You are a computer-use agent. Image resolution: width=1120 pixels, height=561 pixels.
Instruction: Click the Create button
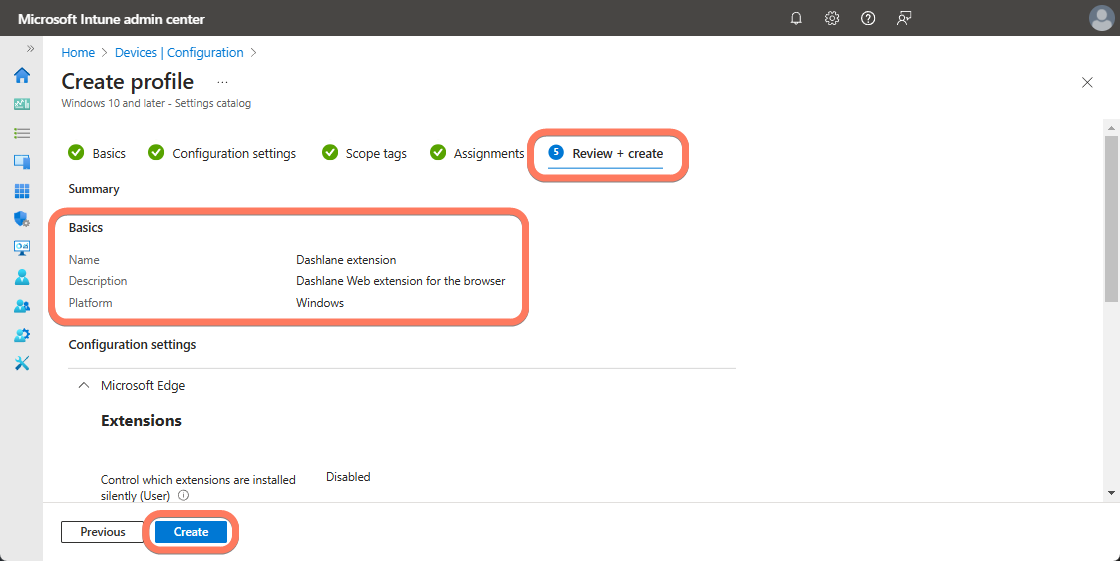click(x=191, y=532)
